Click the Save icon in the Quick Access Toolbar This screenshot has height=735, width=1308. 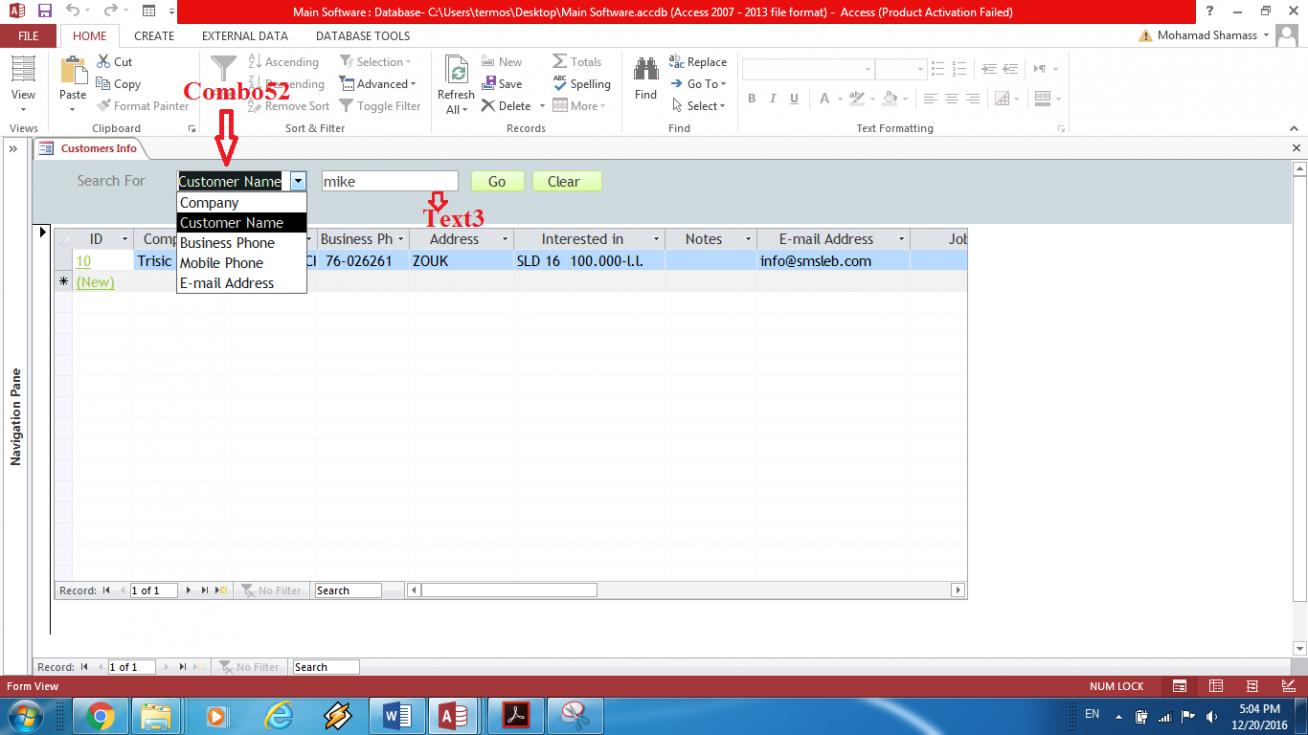coord(44,11)
